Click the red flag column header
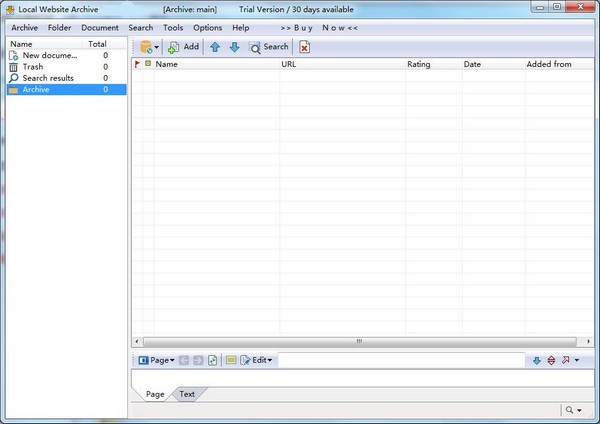This screenshot has height=424, width=600. point(137,64)
